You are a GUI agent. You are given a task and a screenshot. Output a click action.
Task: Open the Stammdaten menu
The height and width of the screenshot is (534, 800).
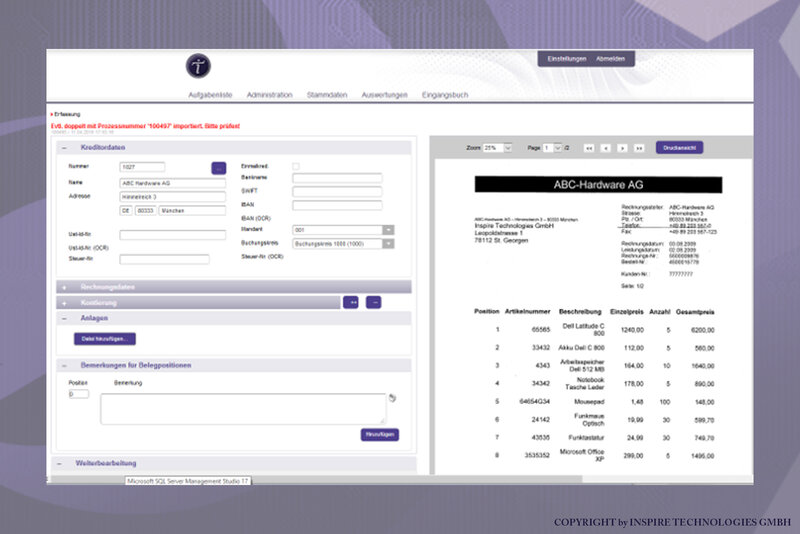[327, 95]
